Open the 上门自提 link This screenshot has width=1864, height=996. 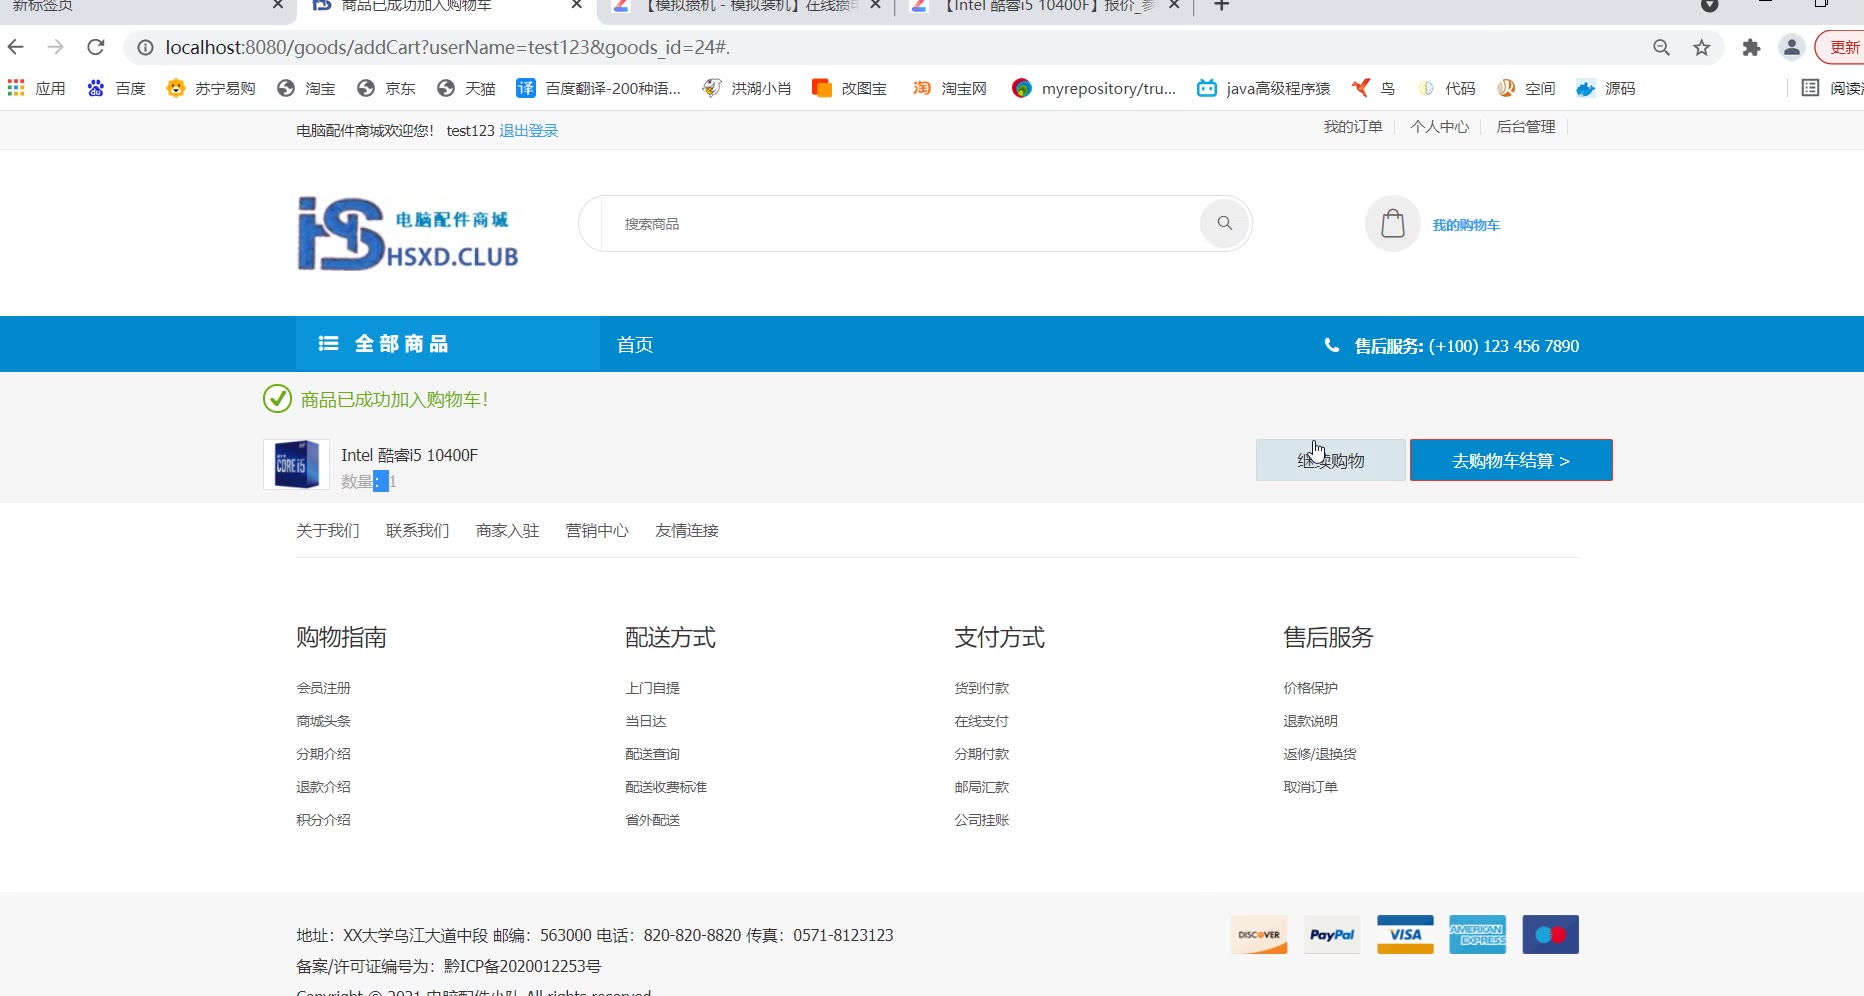(x=653, y=688)
